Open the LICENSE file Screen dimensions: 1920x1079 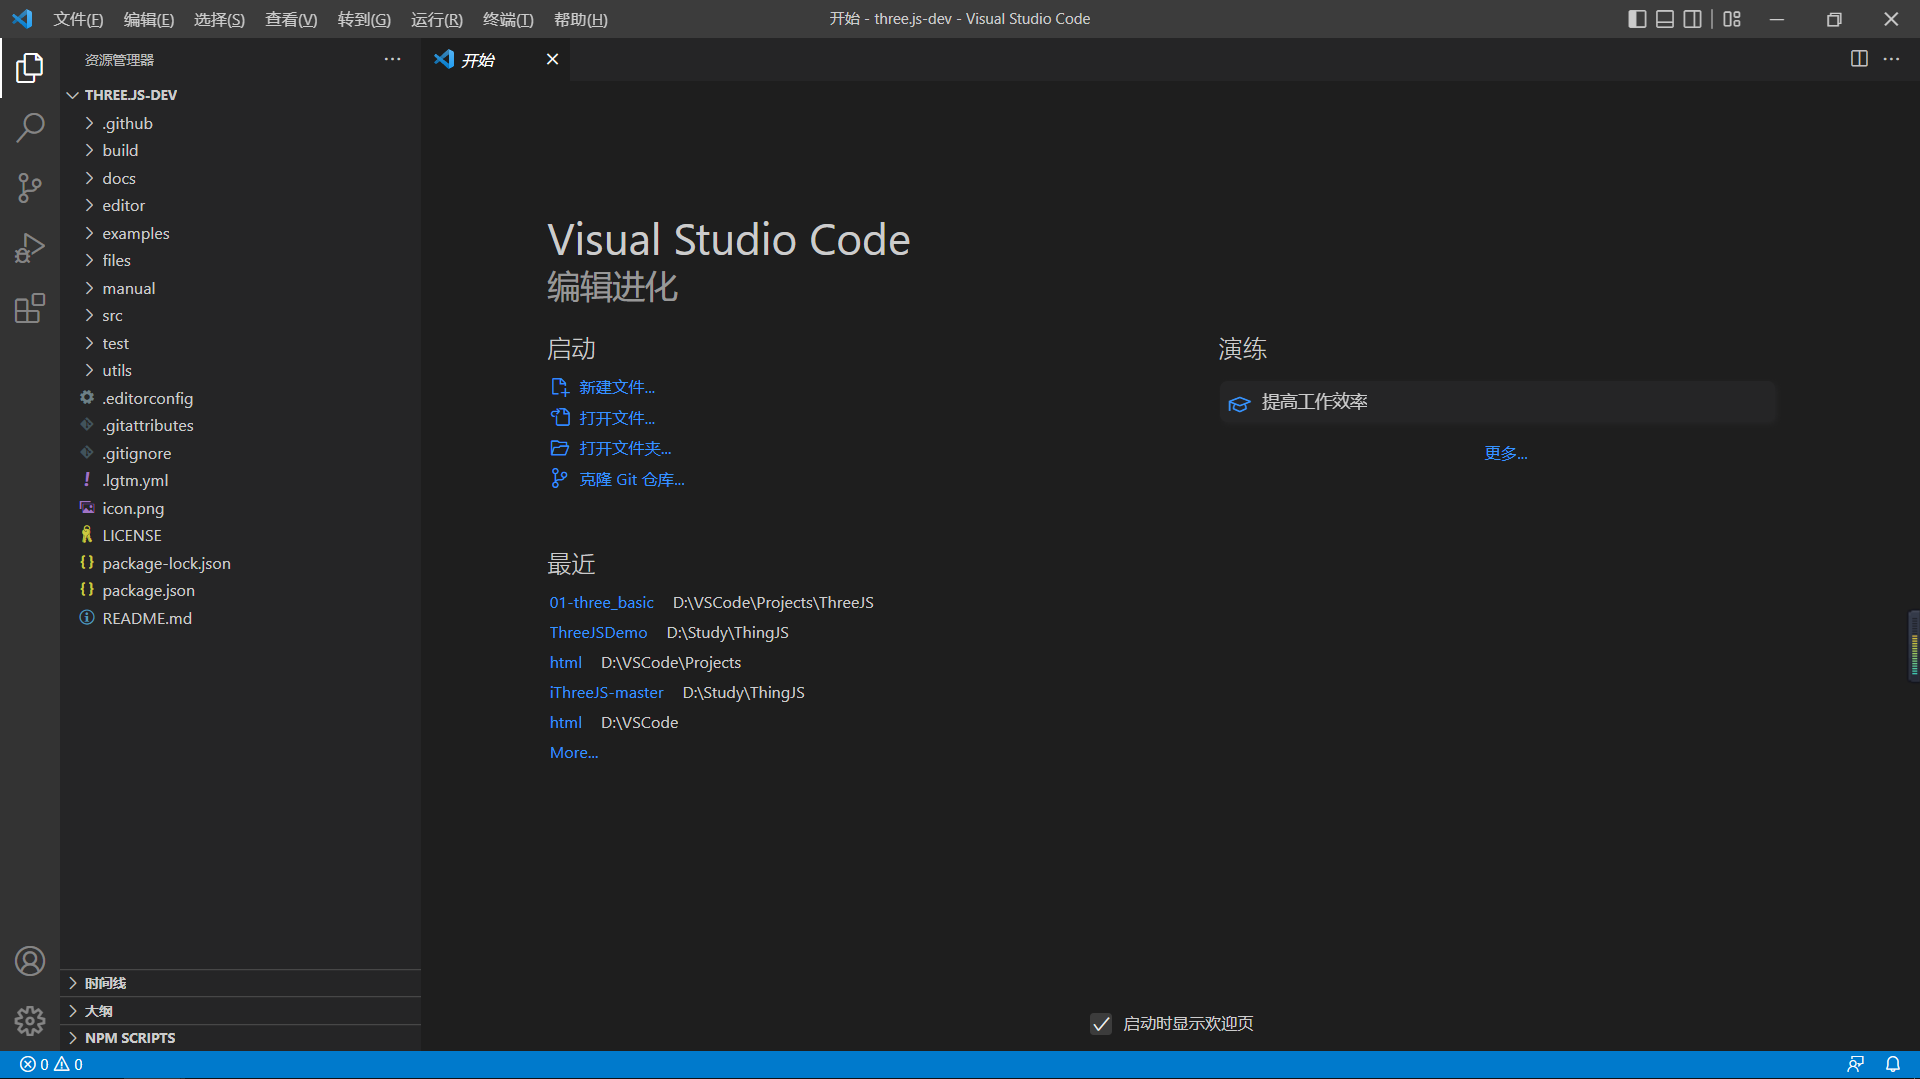coord(132,535)
